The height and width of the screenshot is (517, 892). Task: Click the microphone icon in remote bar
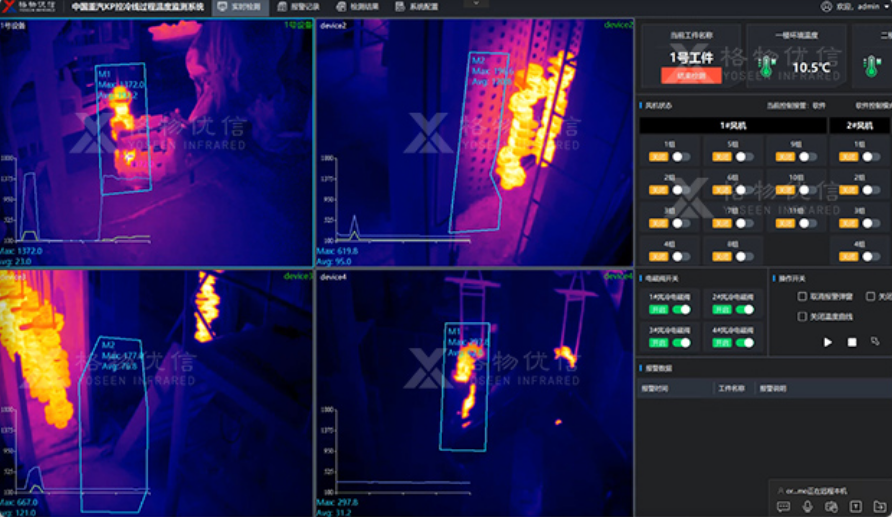(x=807, y=507)
